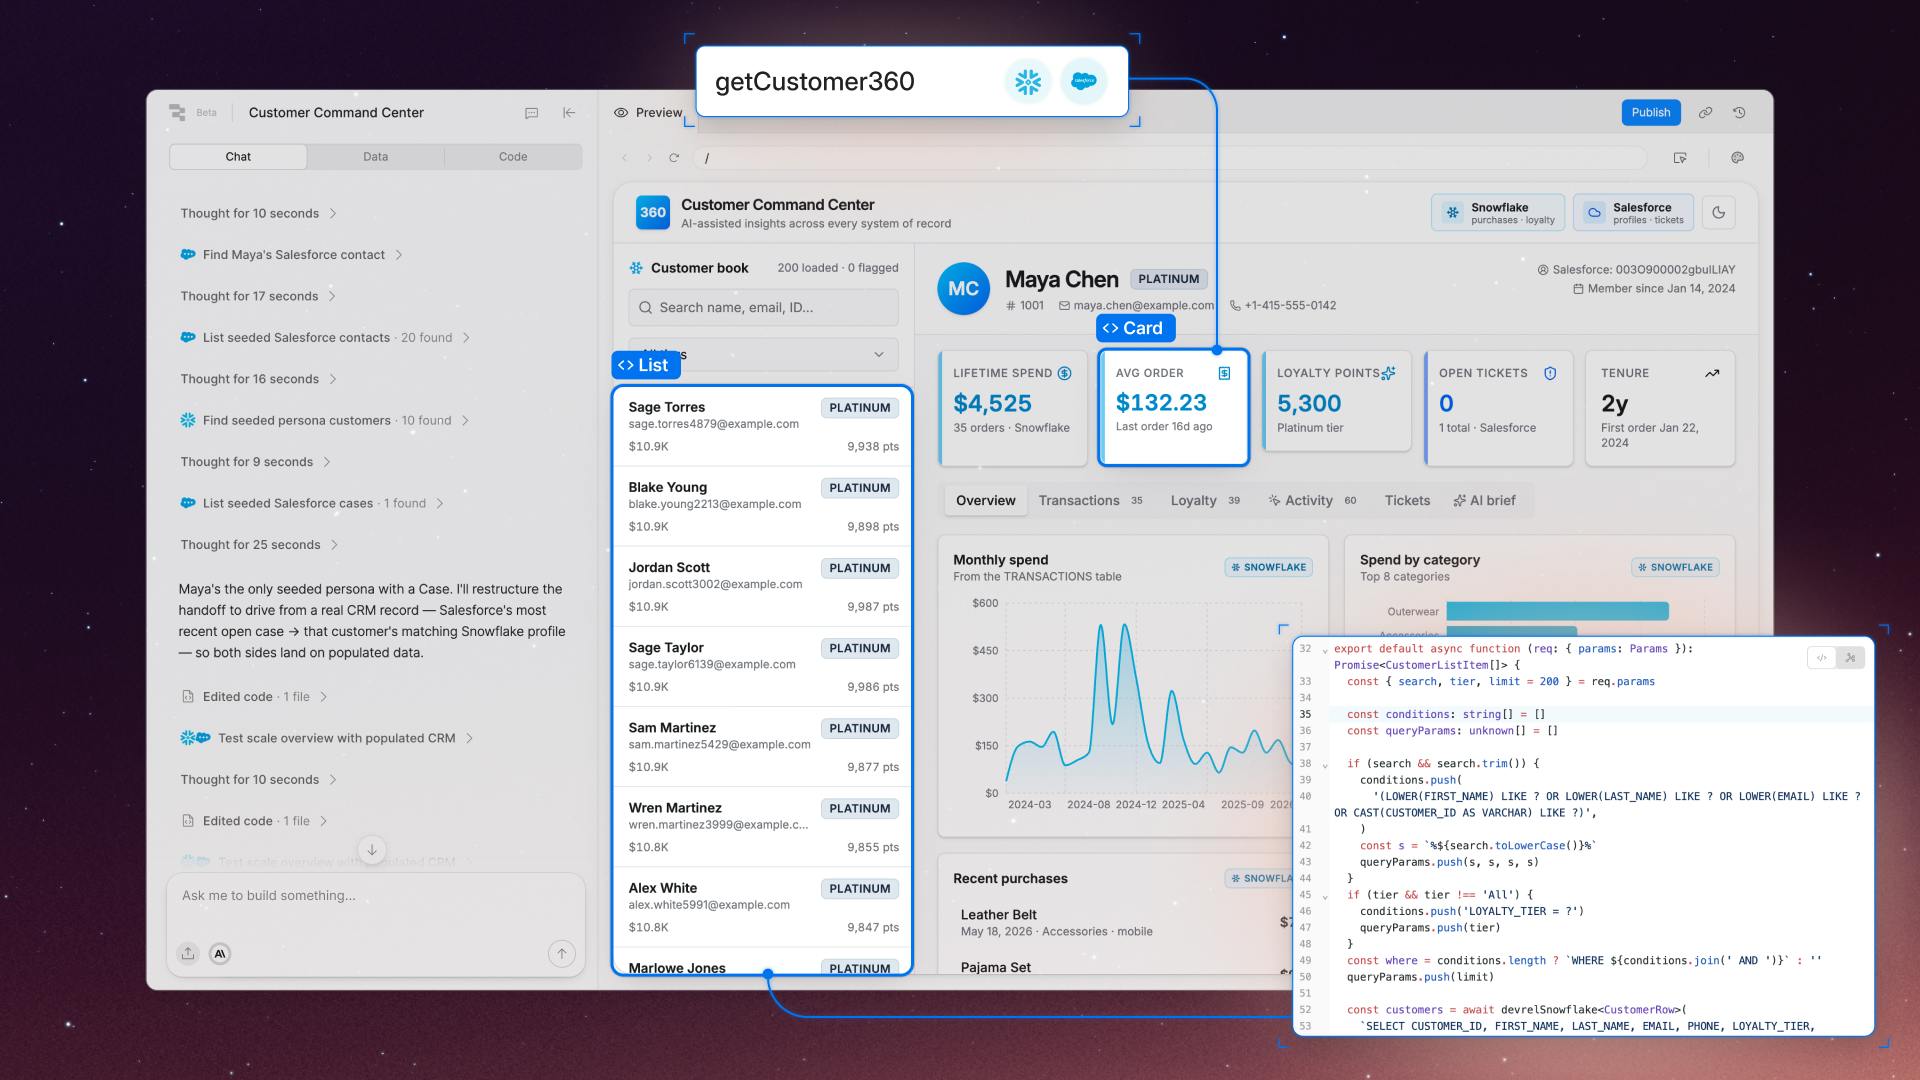Open the AI brief tab
This screenshot has height=1080, width=1920.
coord(1485,501)
